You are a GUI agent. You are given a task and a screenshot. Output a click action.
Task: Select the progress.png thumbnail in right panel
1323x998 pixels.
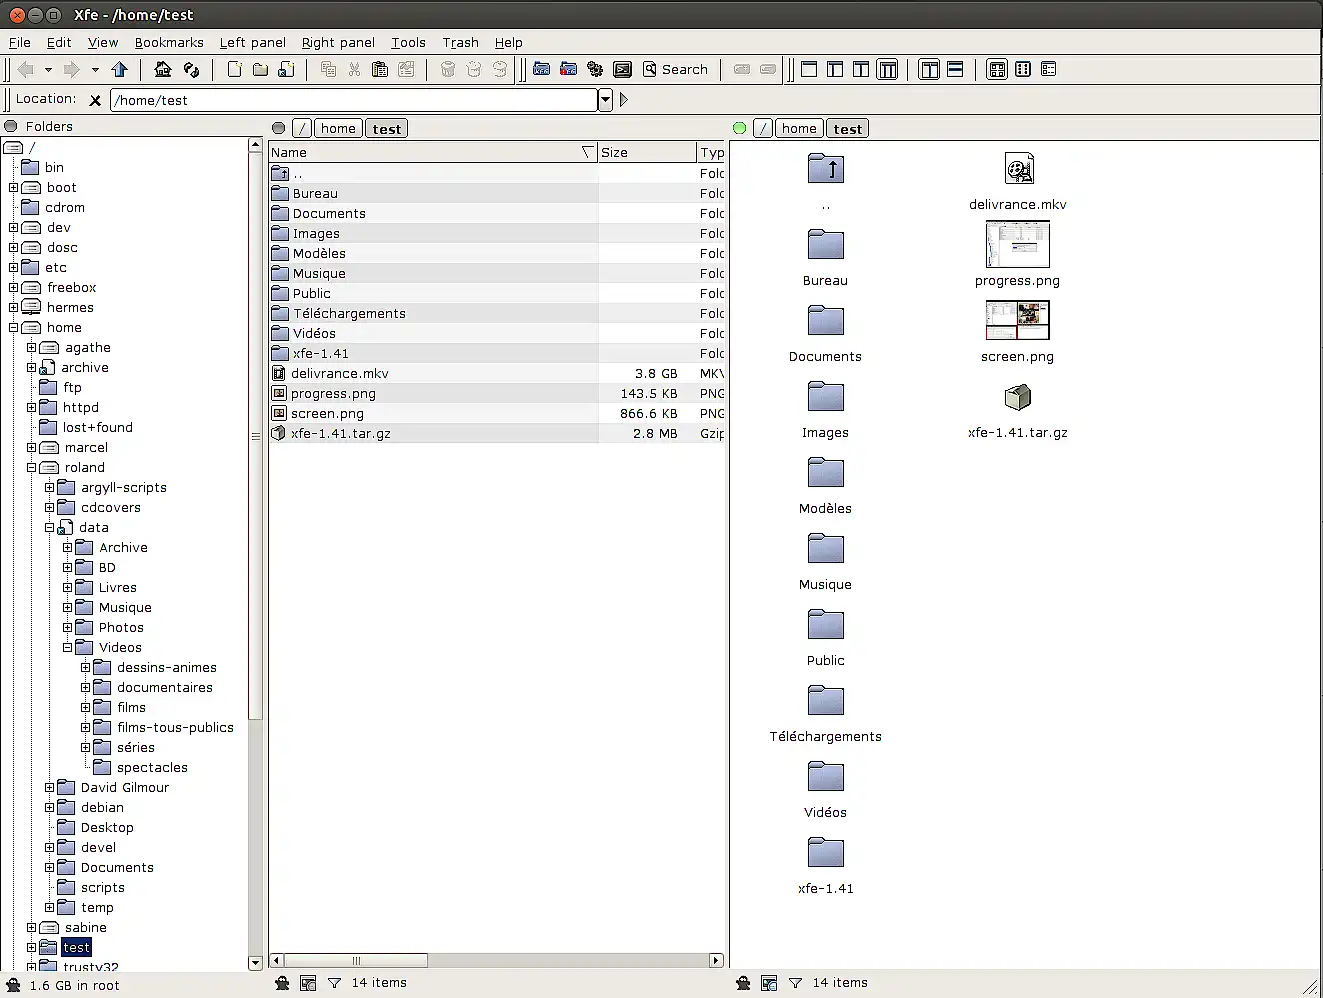pyautogui.click(x=1017, y=244)
